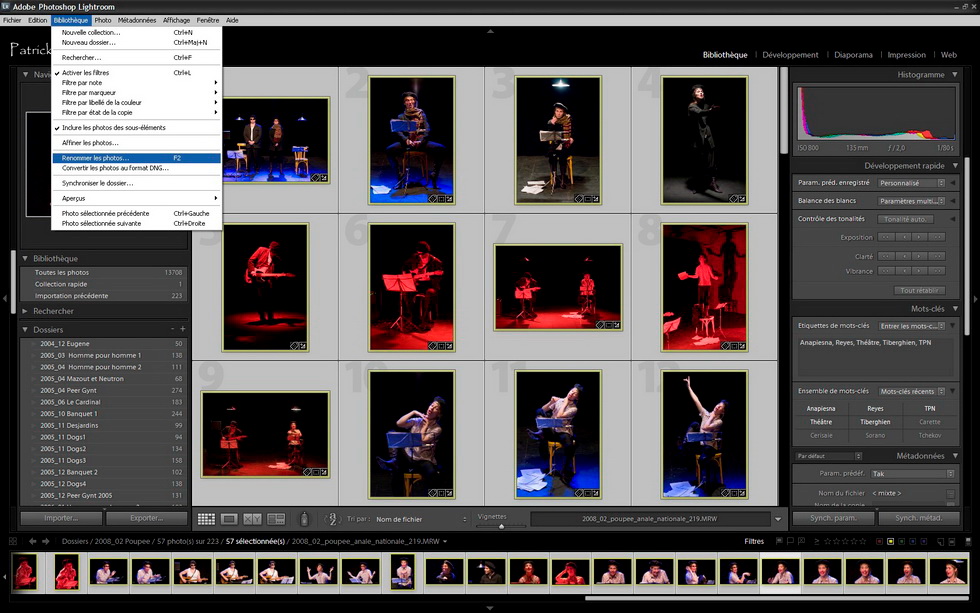Open the 'Balance des blancs' dropdown
Image resolution: width=980 pixels, height=613 pixels.
pyautogui.click(x=911, y=201)
